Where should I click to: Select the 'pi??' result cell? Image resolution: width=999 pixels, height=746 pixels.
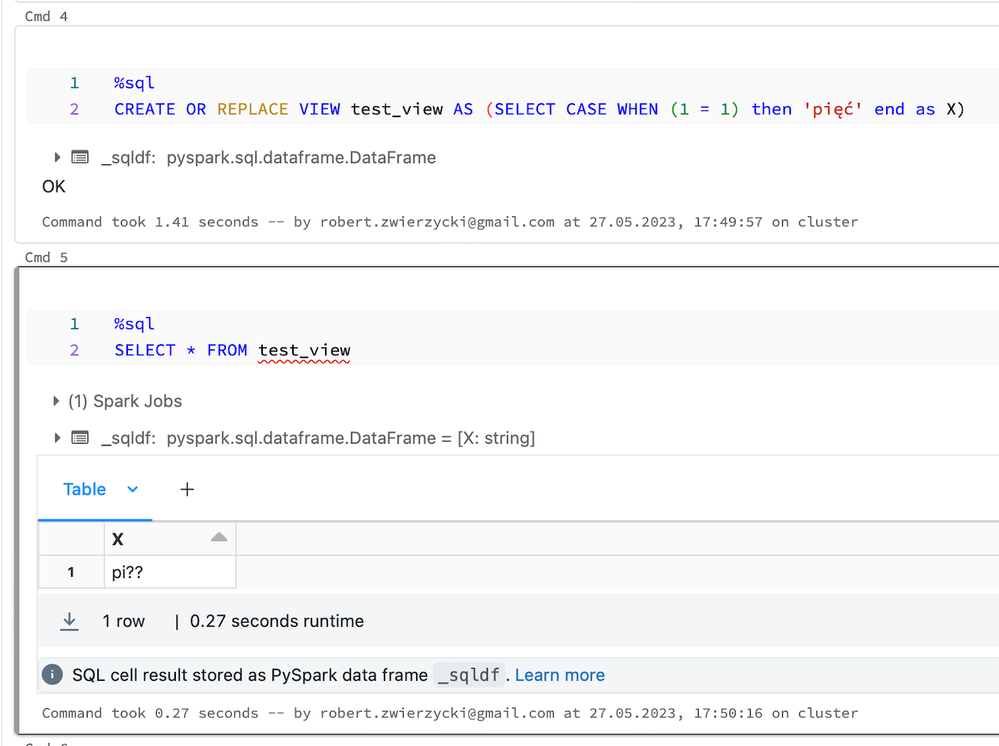(170, 572)
